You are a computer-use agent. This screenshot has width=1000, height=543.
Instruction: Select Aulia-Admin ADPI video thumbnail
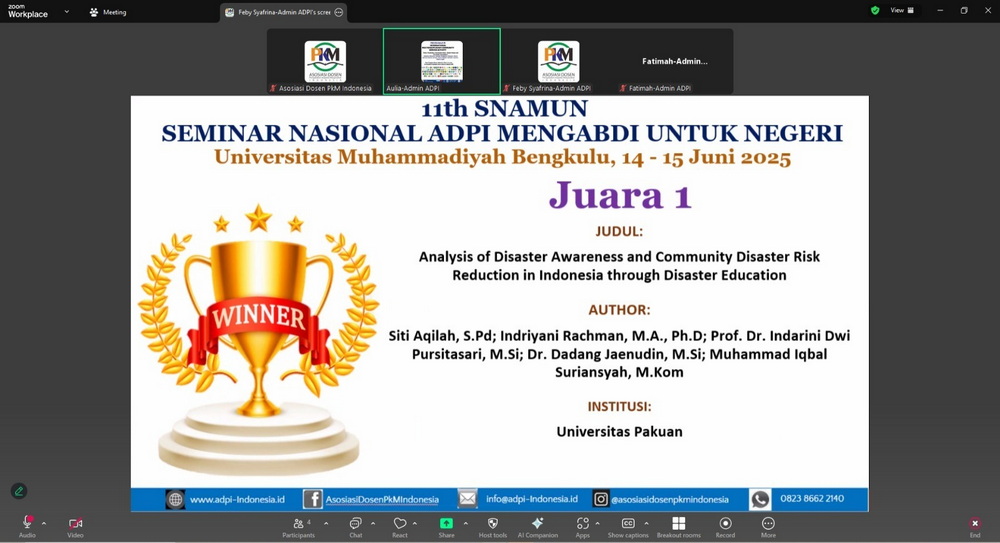coord(441,62)
